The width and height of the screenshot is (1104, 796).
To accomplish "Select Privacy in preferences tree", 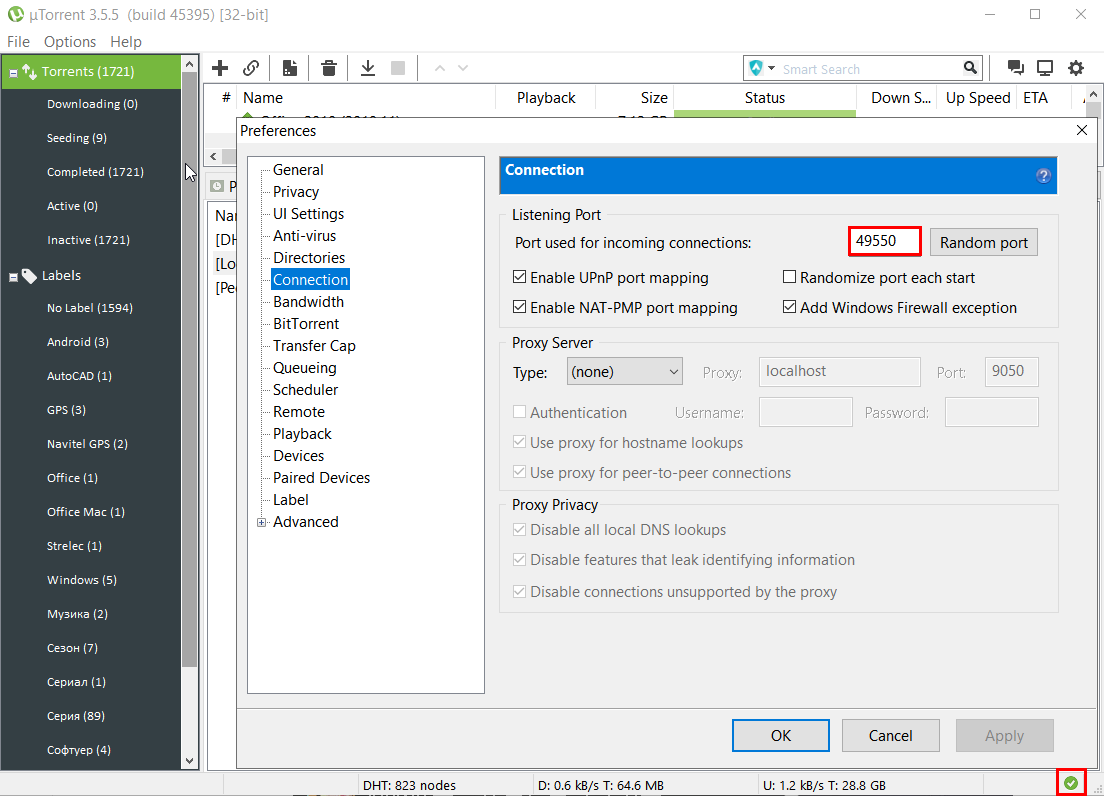I will [296, 191].
